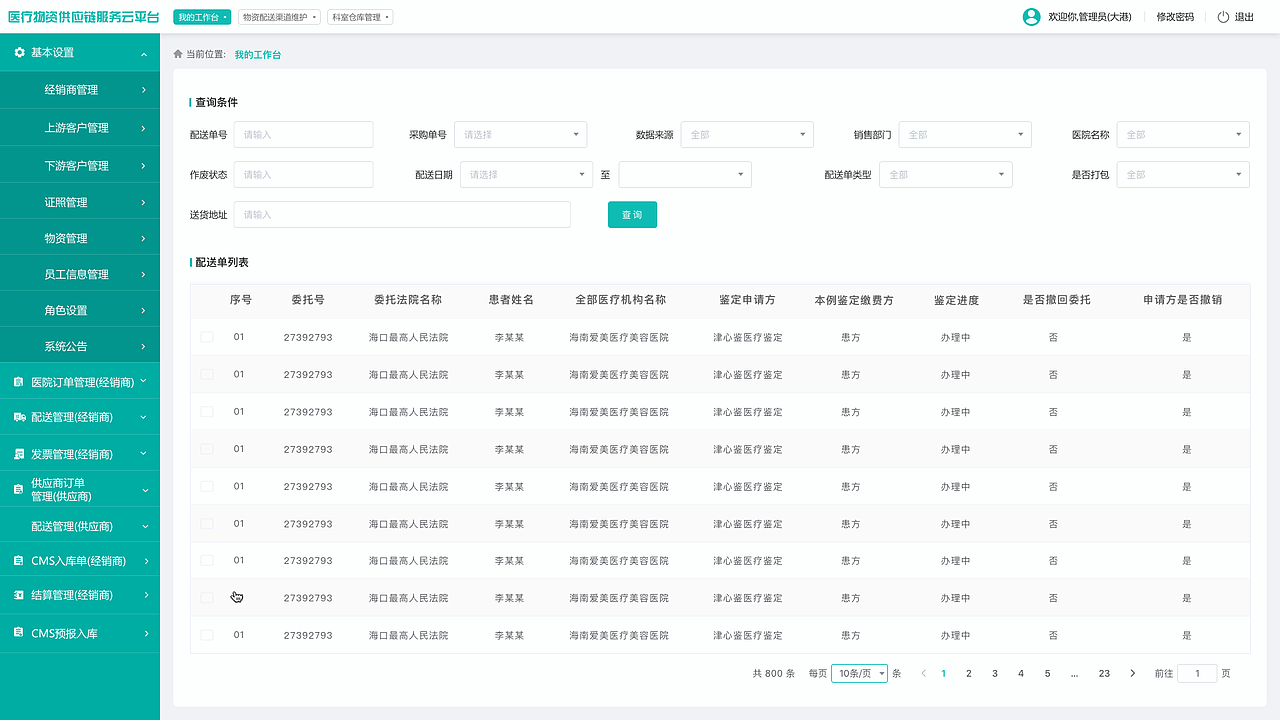Image resolution: width=1280 pixels, height=720 pixels.
Task: Click the home icon in the breadcrumb
Action: (x=178, y=54)
